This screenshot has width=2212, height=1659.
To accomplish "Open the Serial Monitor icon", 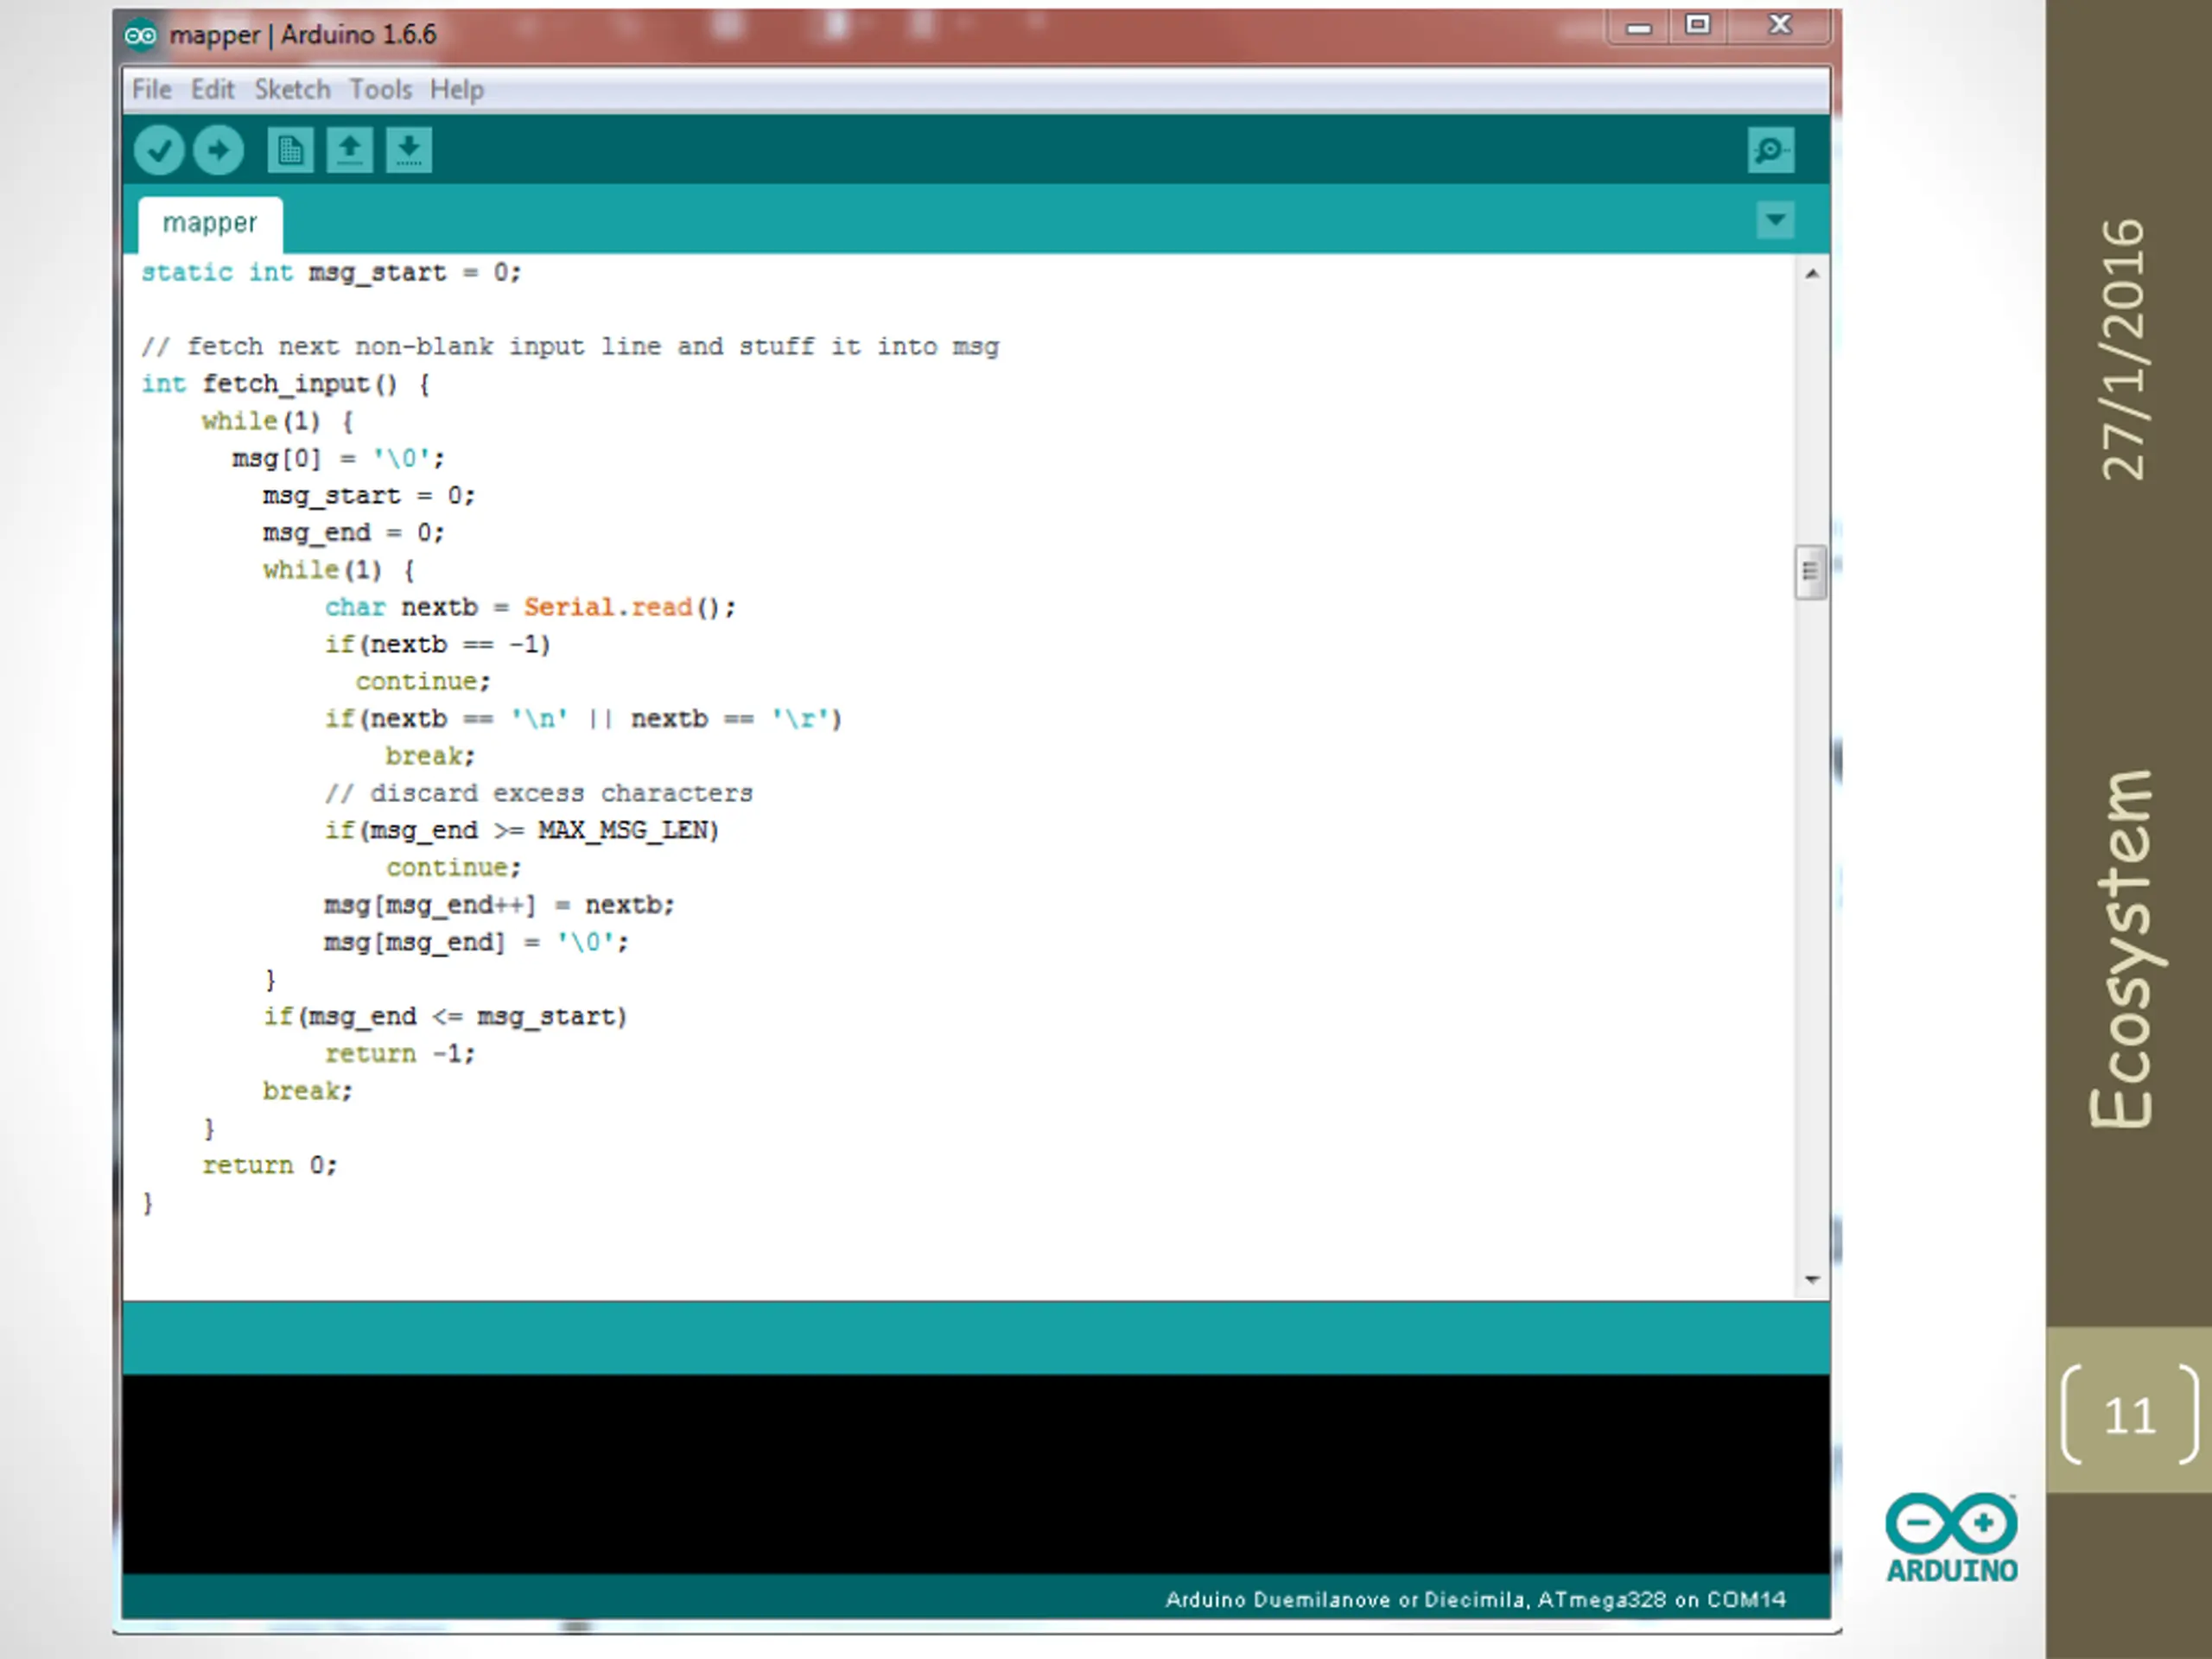I will pos(1770,151).
